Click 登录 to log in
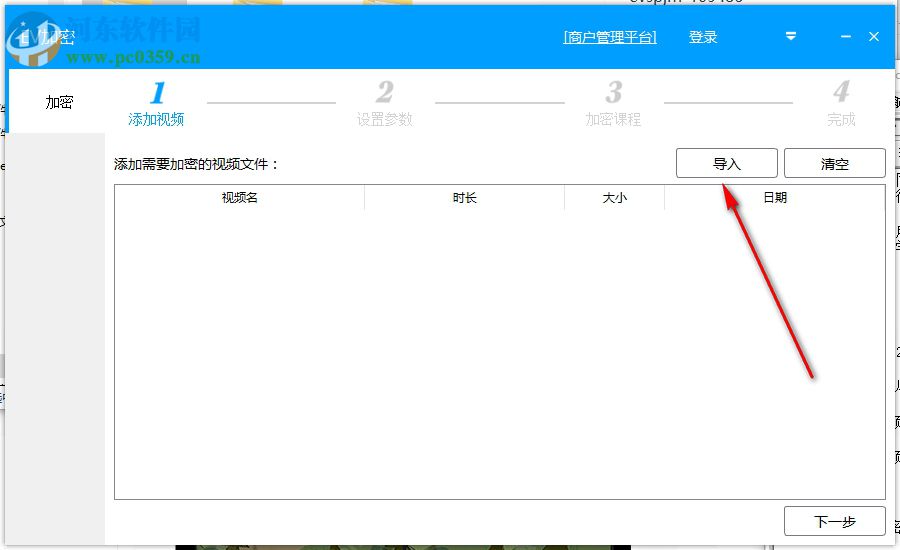This screenshot has width=900, height=550. tap(703, 37)
